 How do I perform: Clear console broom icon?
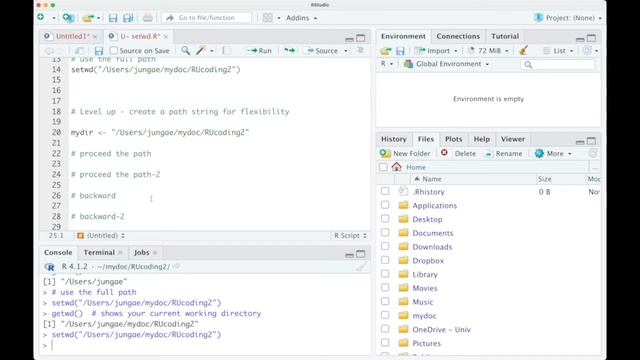point(362,267)
